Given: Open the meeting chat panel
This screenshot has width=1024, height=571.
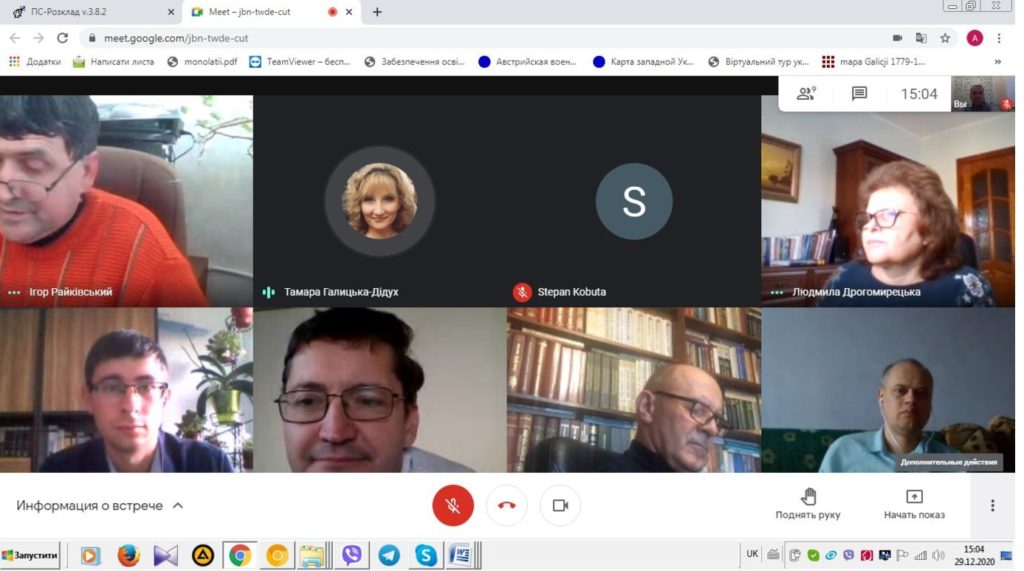Looking at the screenshot, I should tap(859, 94).
